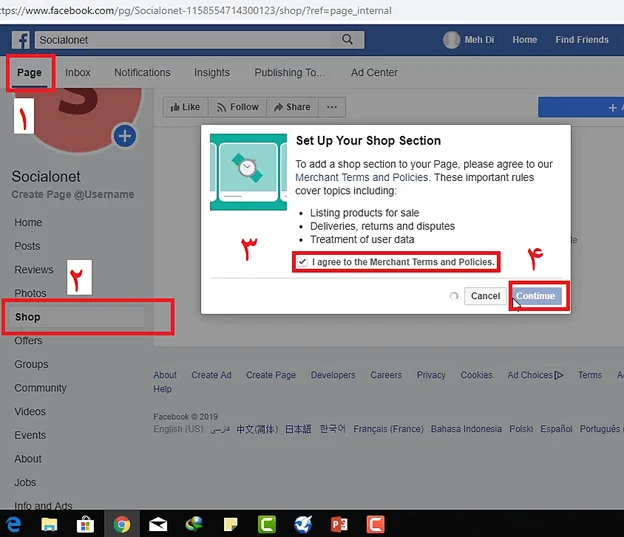Open PowerPoint from the taskbar
Image resolution: width=624 pixels, height=537 pixels.
[x=338, y=523]
